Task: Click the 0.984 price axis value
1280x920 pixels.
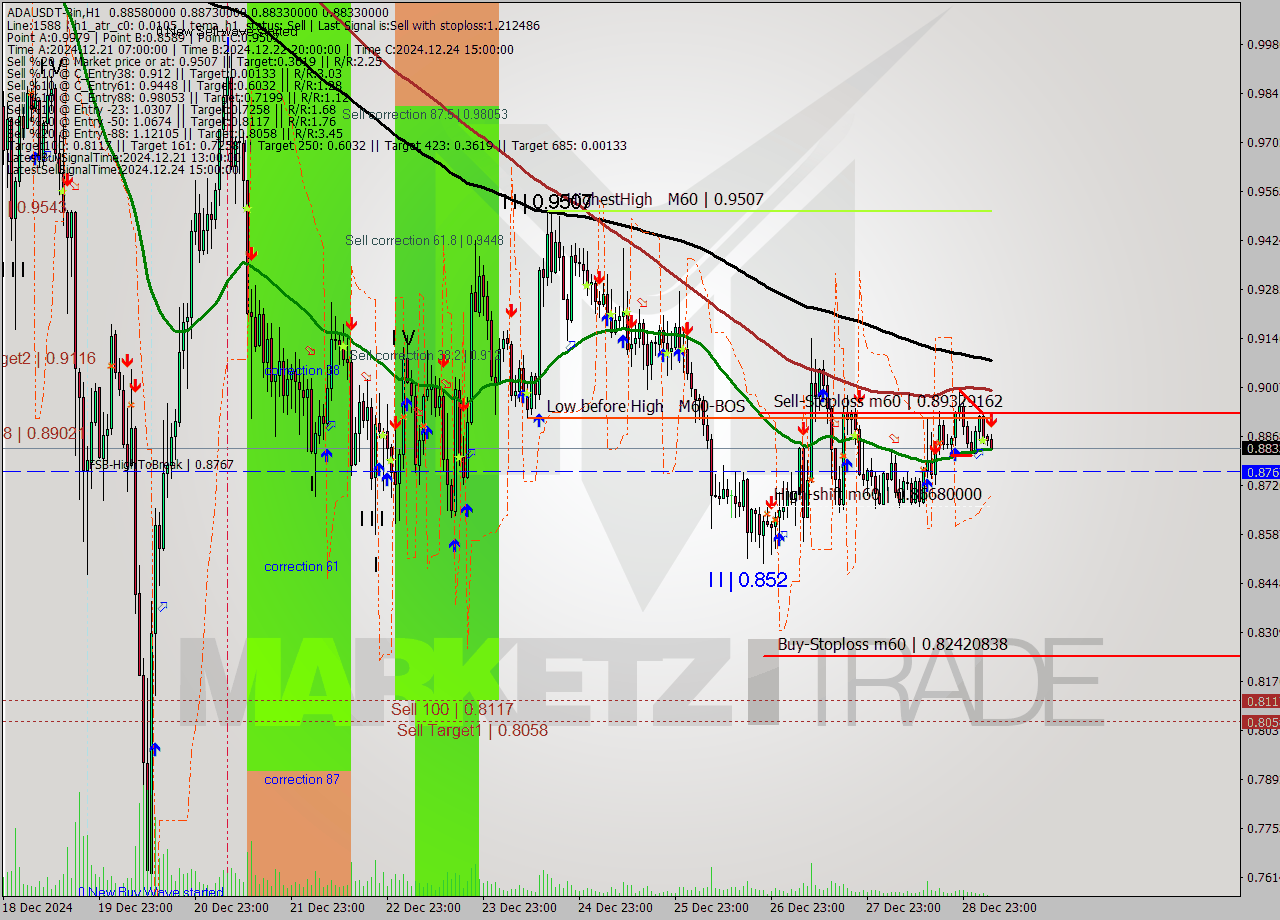Action: [x=1262, y=93]
